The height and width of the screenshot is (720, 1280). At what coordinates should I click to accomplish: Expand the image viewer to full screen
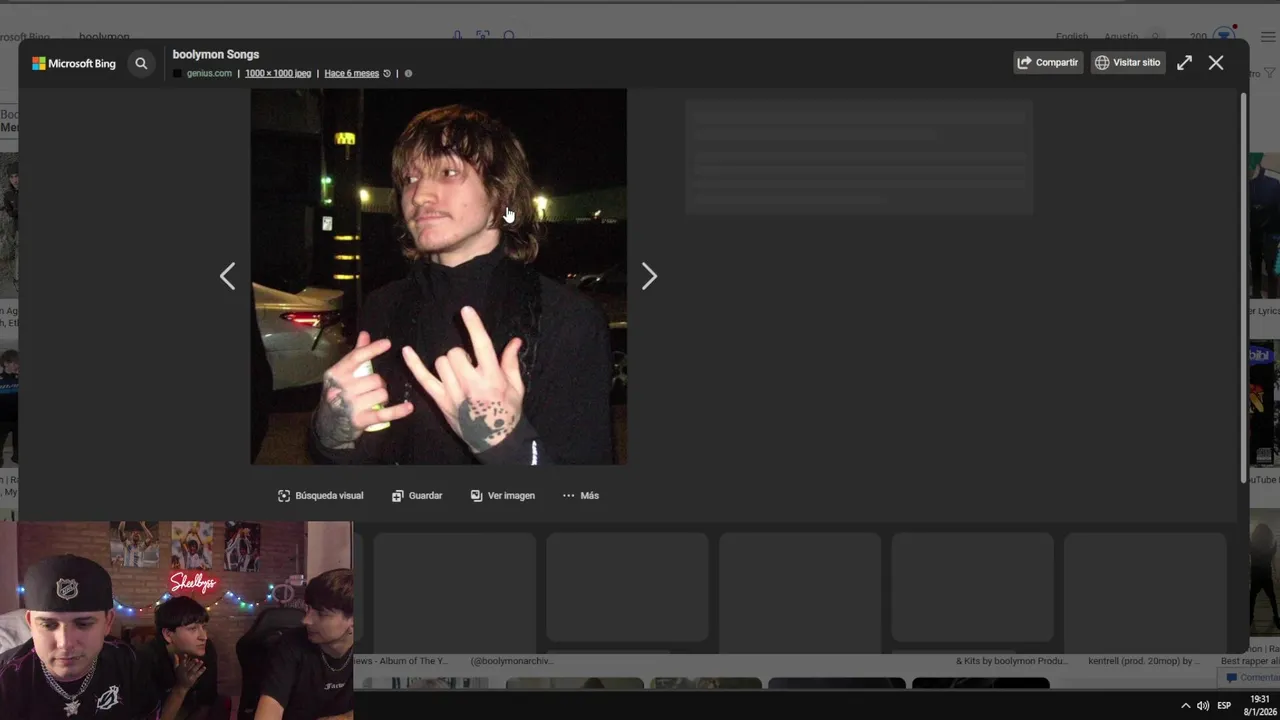point(1184,62)
